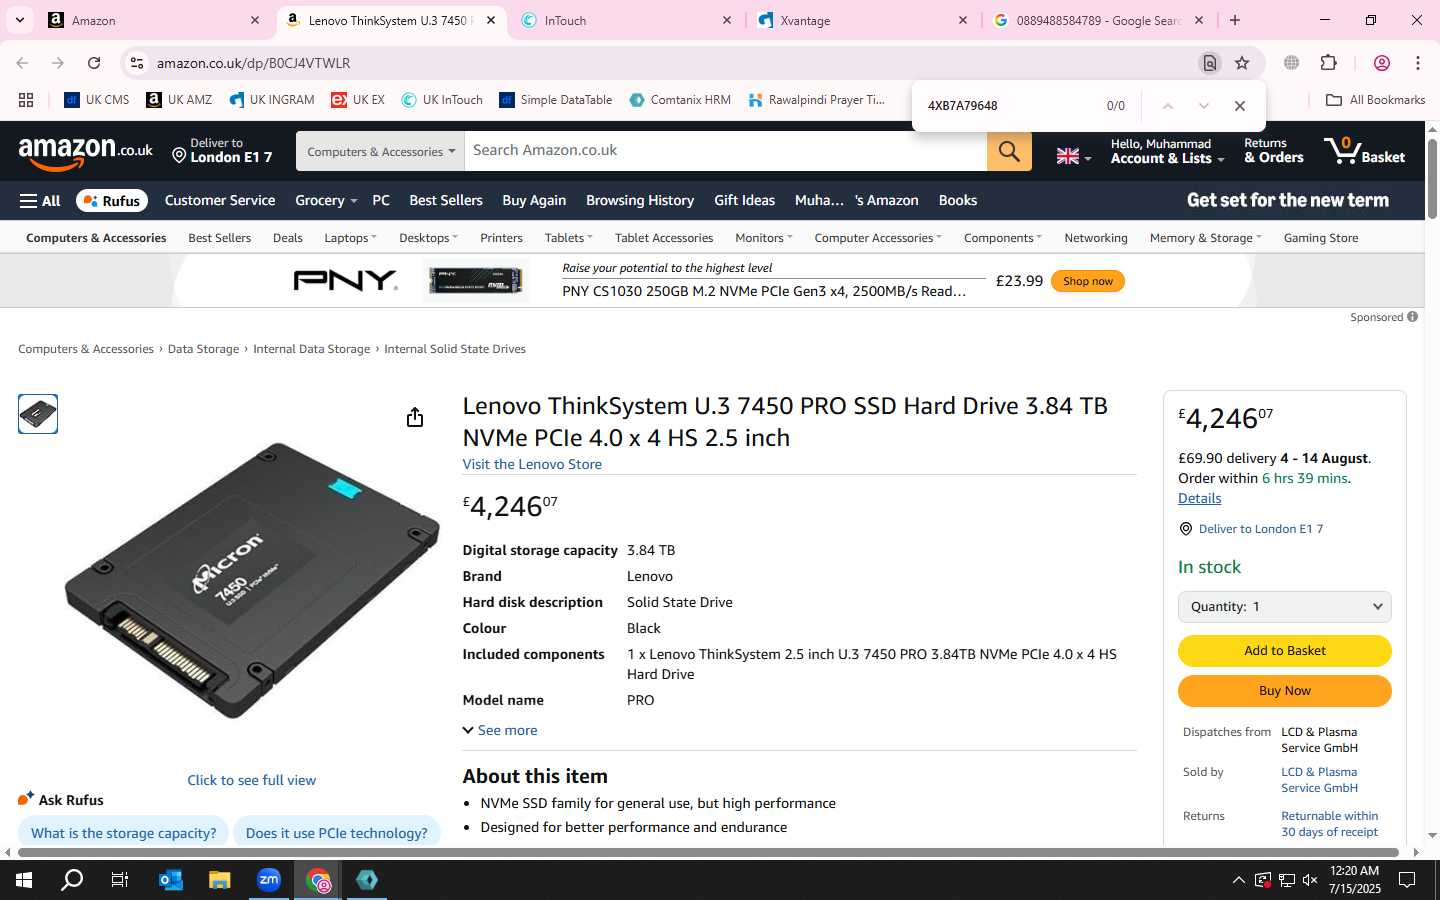Open Internal Solid State Drives breadcrumb
1440x900 pixels.
[455, 349]
